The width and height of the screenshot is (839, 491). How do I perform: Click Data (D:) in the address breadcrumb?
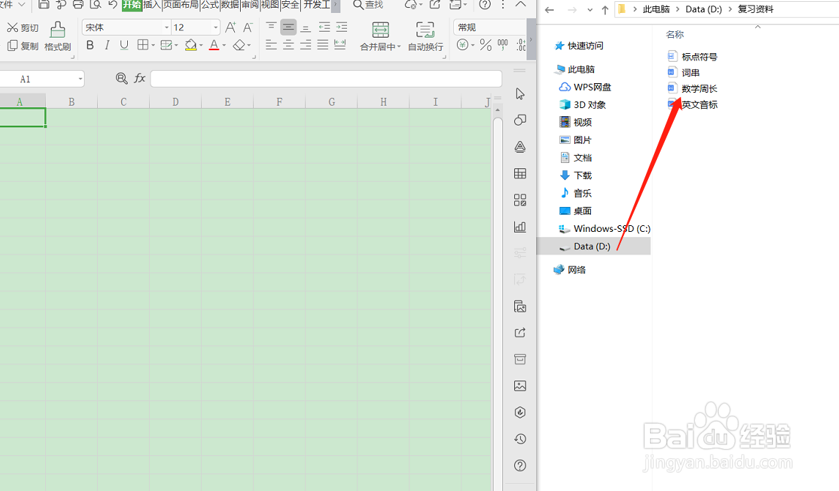(x=704, y=9)
